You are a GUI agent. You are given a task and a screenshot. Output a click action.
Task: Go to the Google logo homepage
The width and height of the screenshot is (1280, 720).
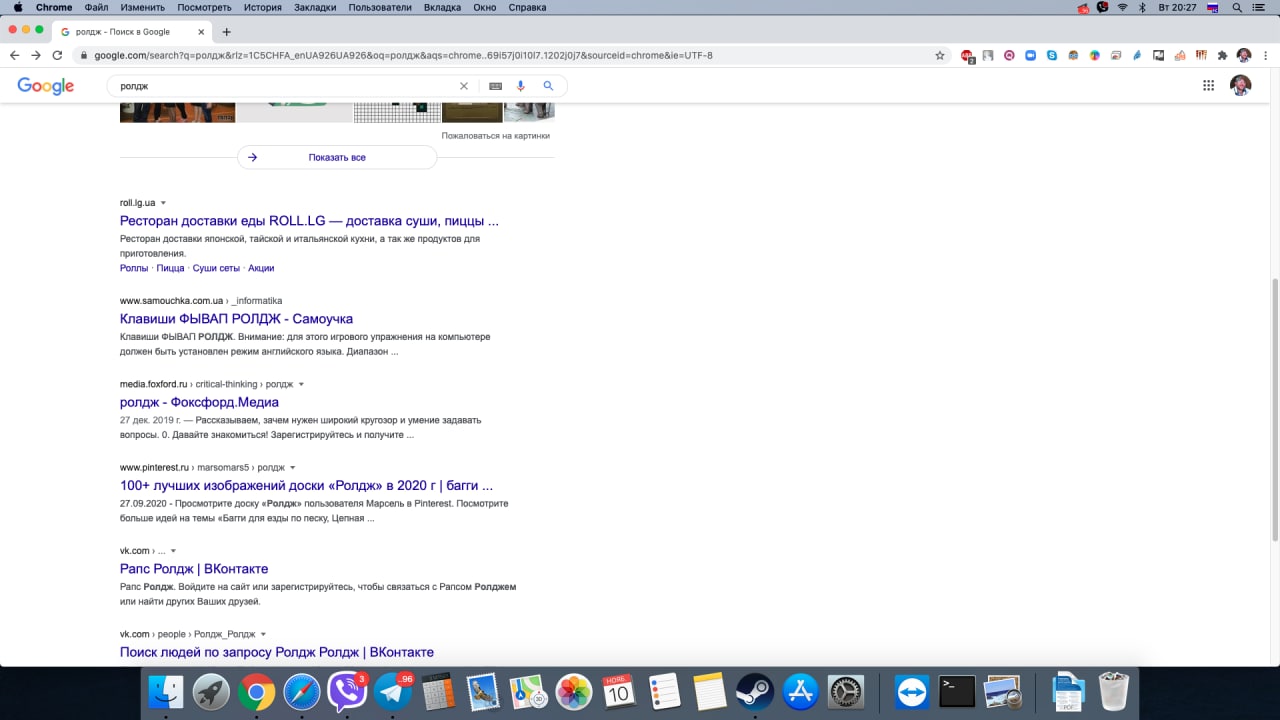46,86
